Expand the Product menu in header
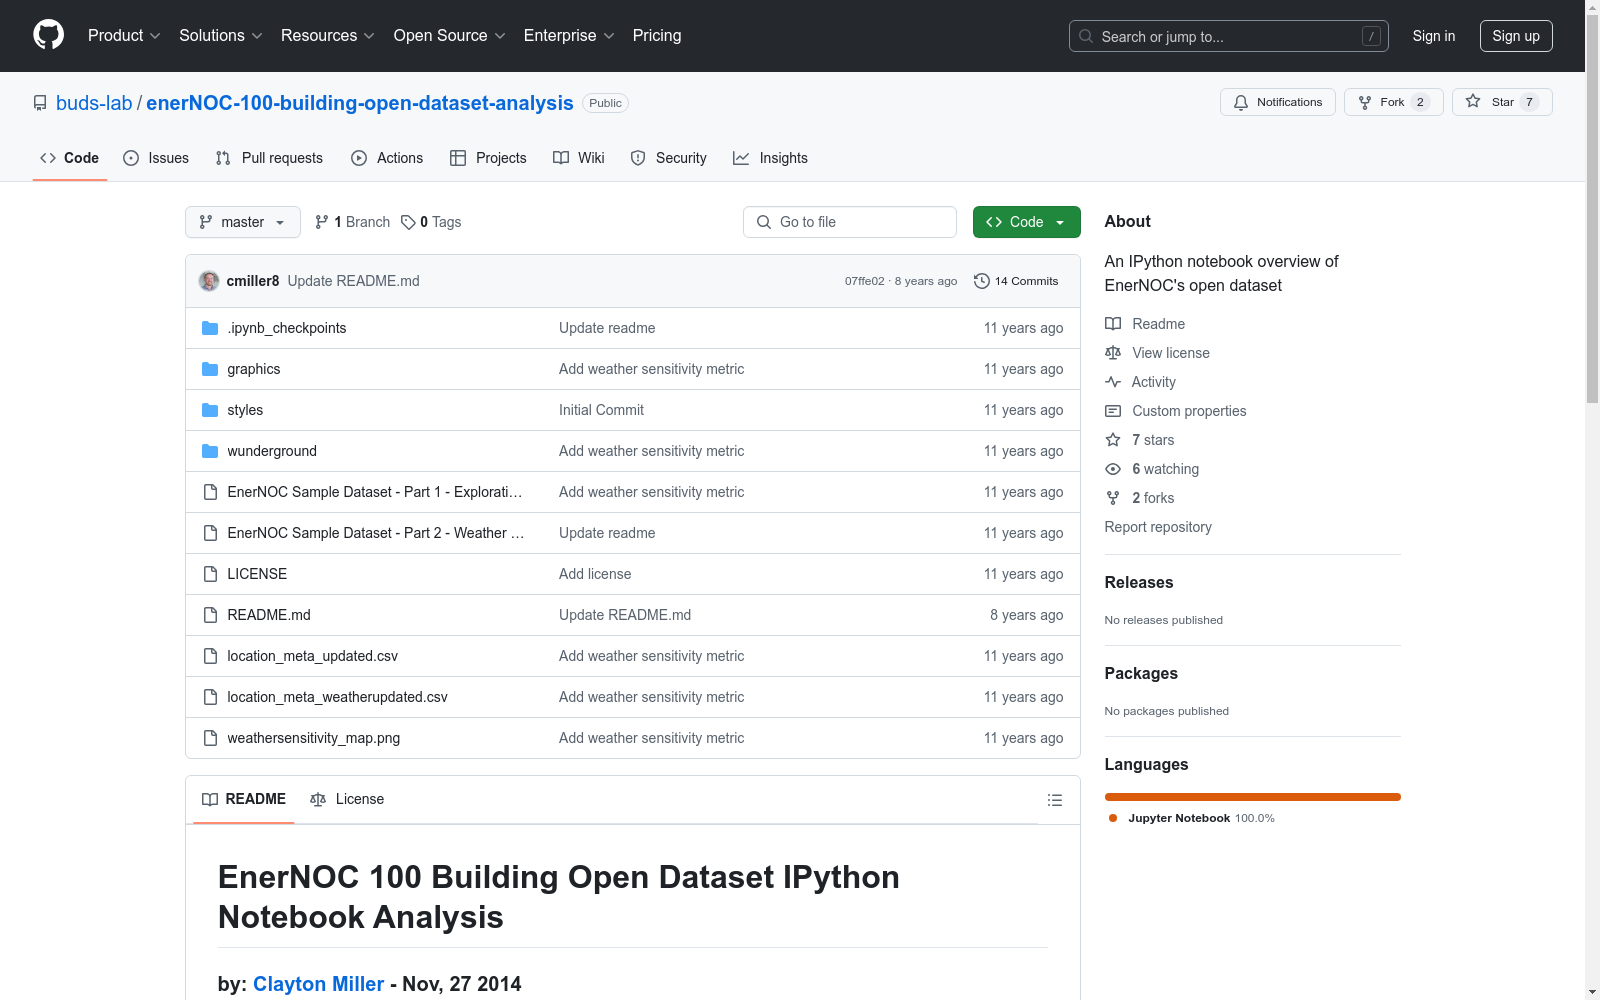The image size is (1600, 1000). (x=124, y=36)
